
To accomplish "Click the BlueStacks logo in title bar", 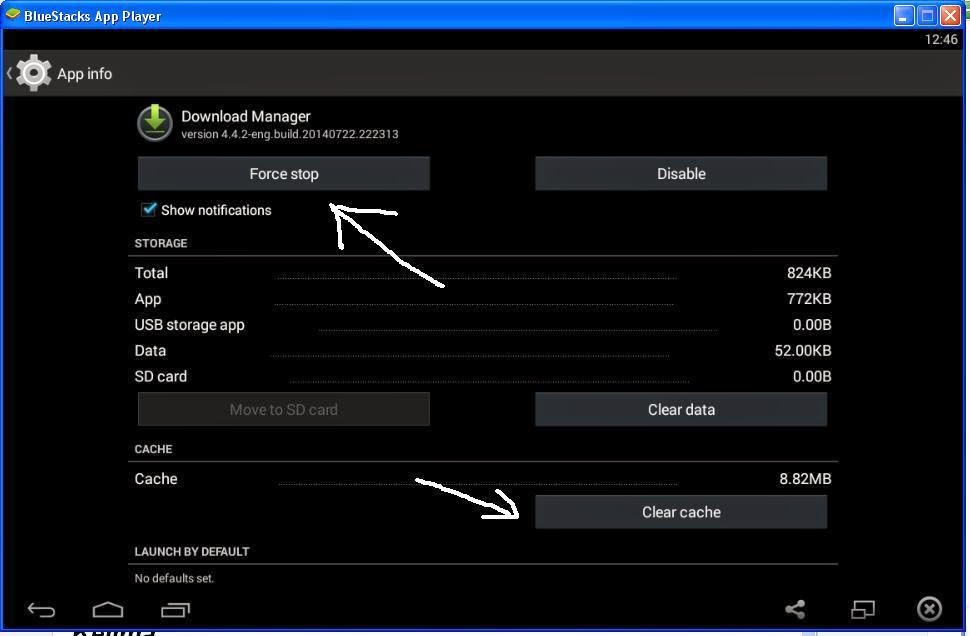I will pyautogui.click(x=12, y=15).
